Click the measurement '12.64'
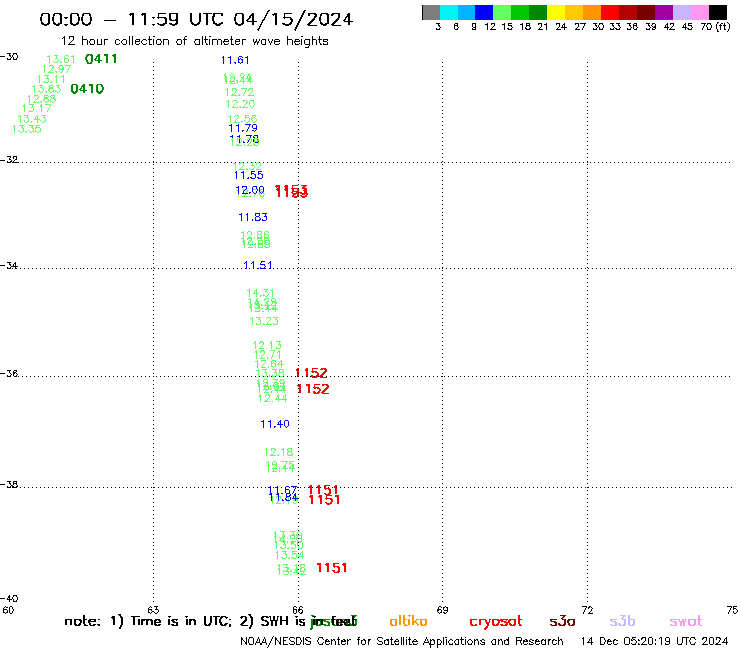 [x=269, y=364]
